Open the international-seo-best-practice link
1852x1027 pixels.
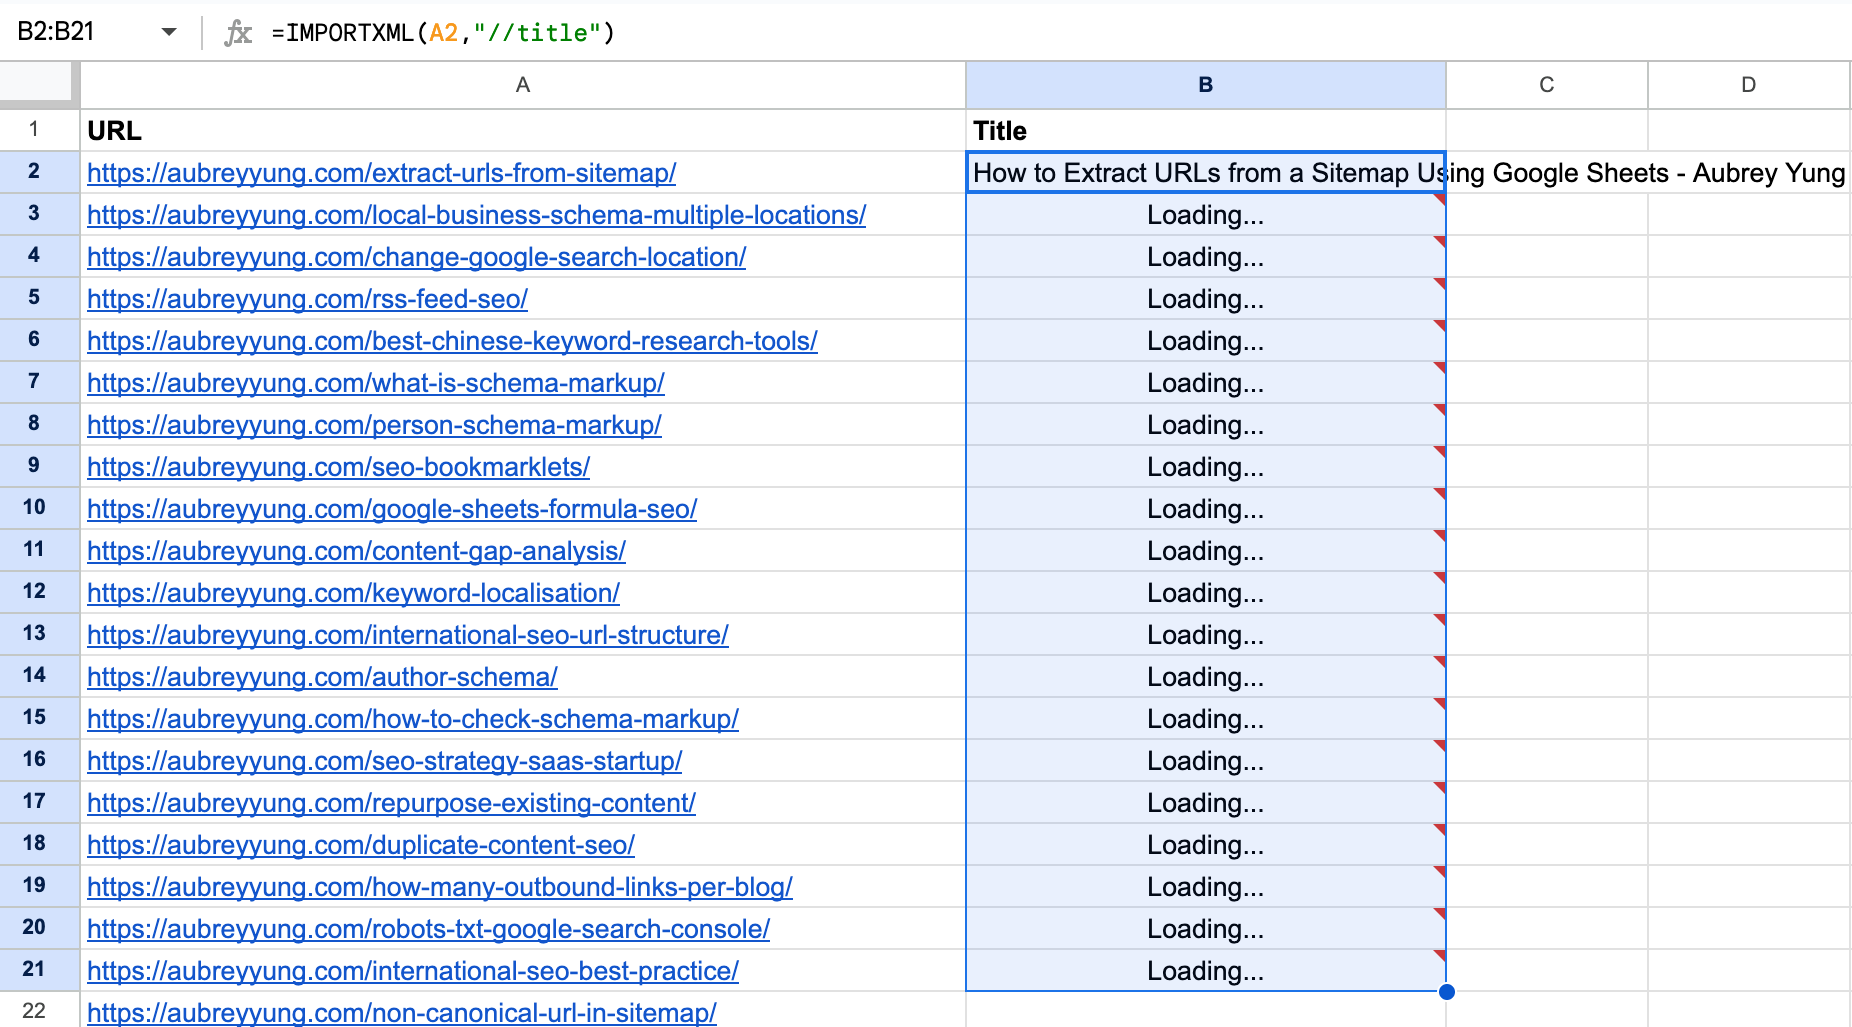pyautogui.click(x=413, y=971)
